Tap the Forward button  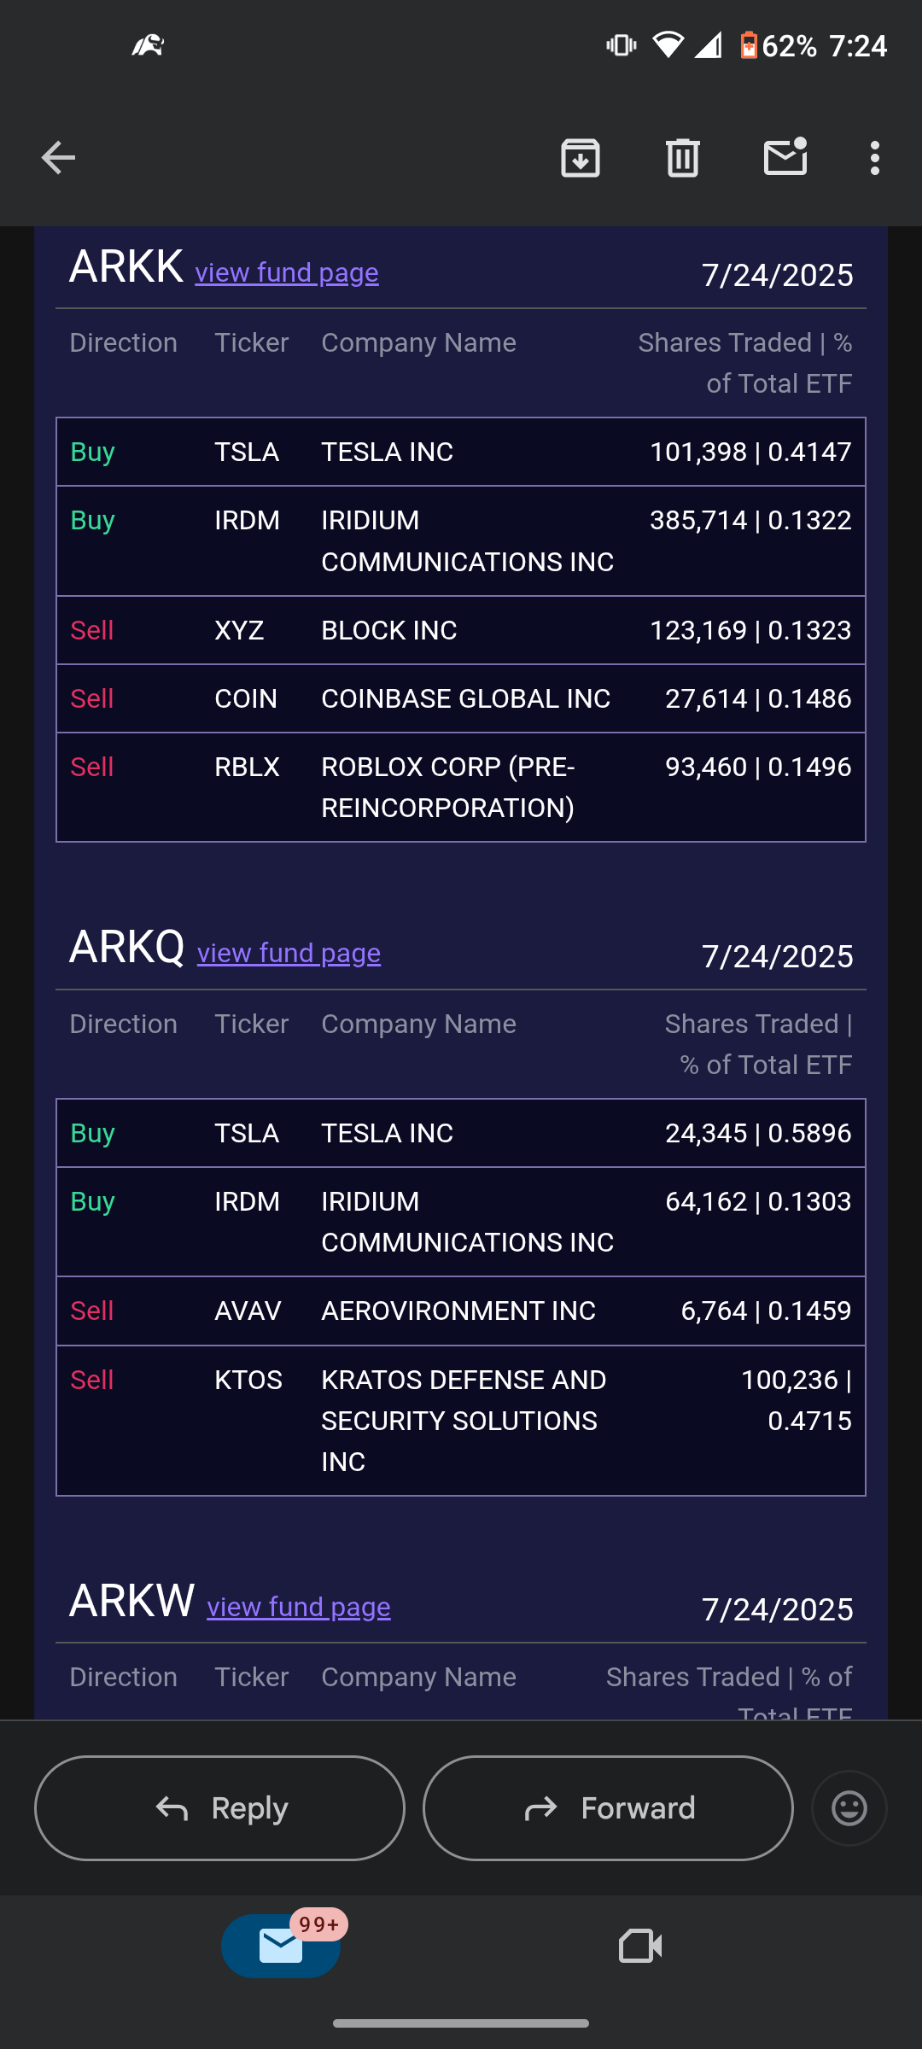coord(608,1808)
